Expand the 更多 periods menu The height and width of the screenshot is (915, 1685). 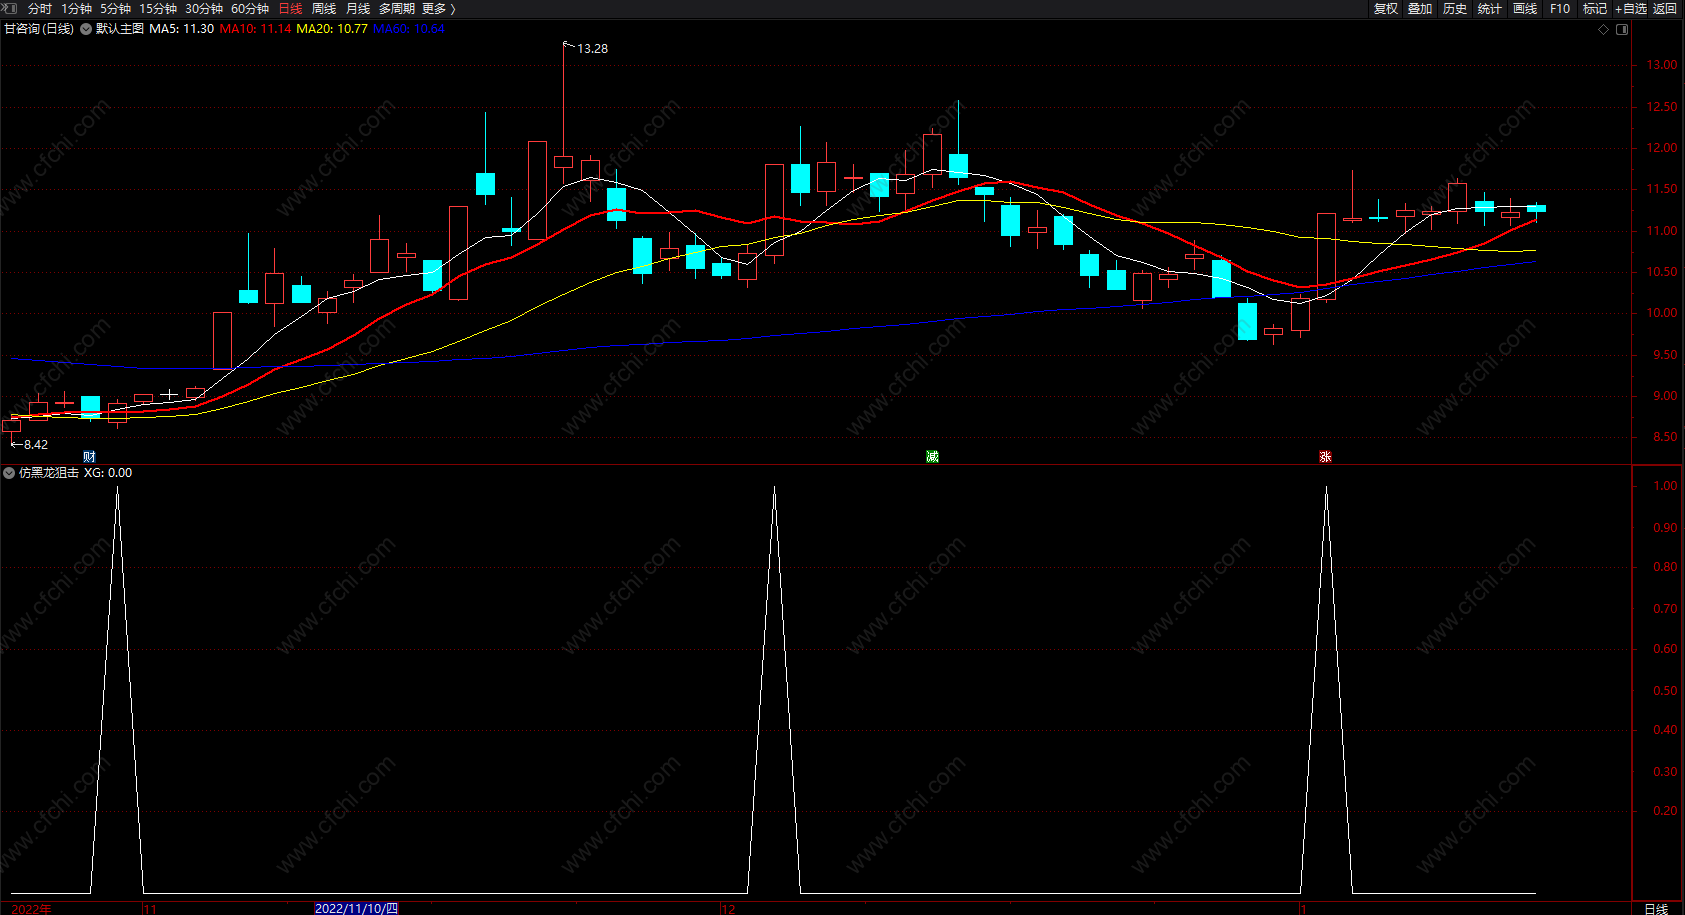438,8
